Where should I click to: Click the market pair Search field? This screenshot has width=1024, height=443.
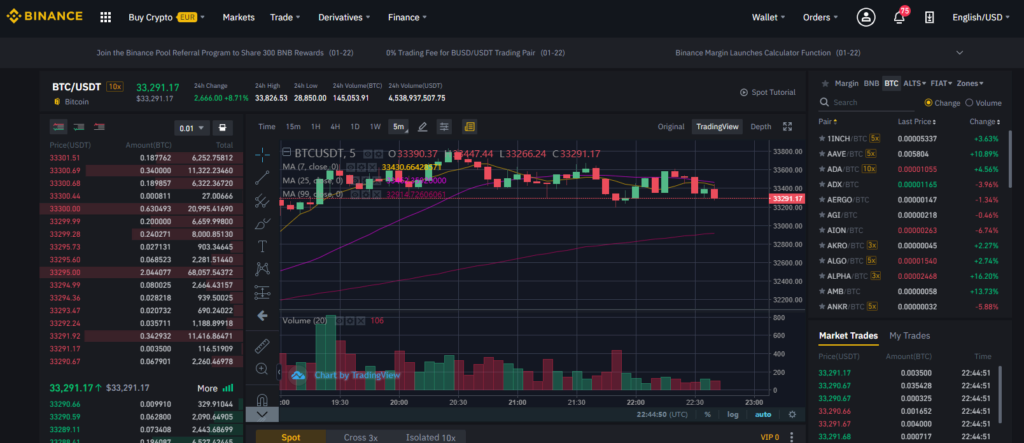click(867, 103)
